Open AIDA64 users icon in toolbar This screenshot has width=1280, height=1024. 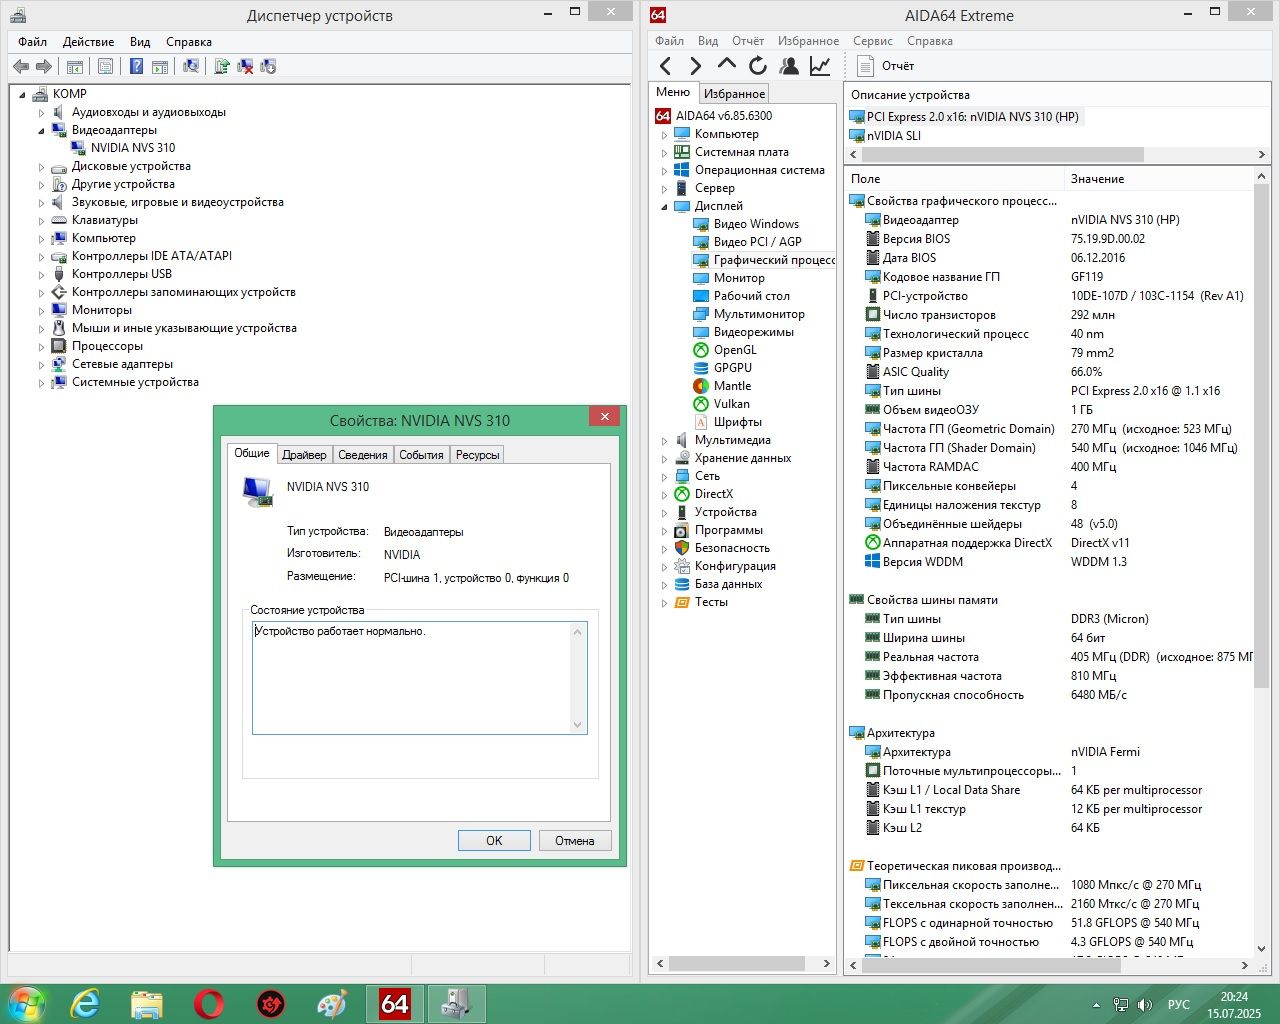coord(789,66)
